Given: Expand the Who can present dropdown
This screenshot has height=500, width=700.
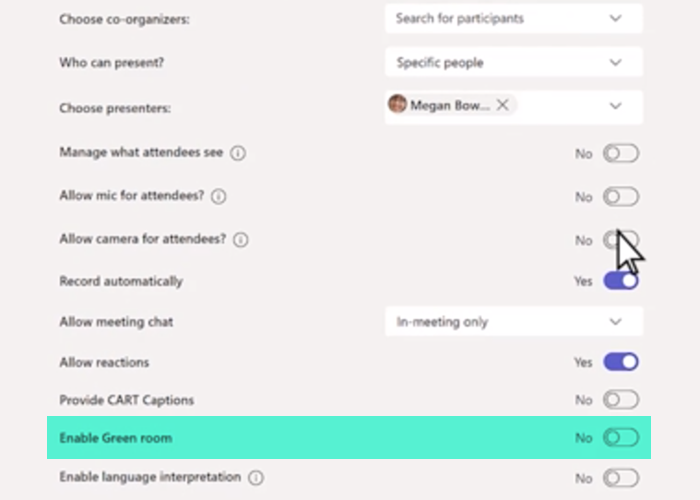Looking at the screenshot, I should click(615, 62).
